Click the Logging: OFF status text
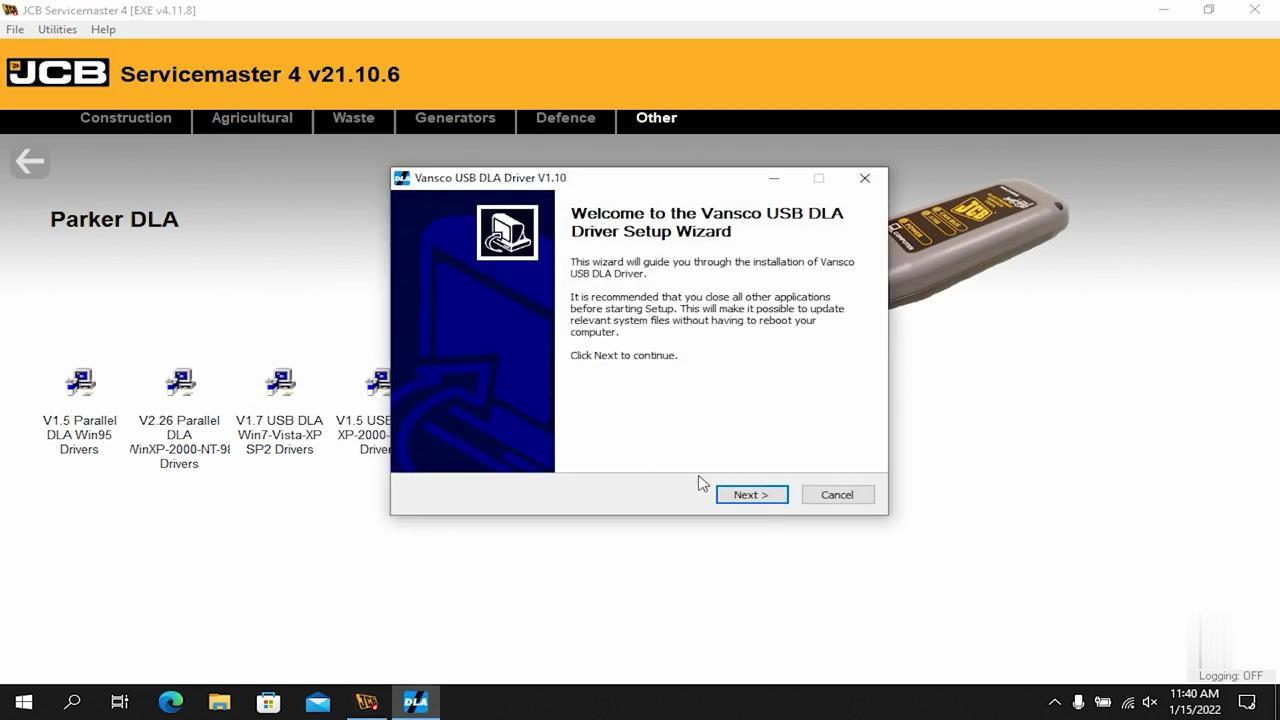This screenshot has height=720, width=1280. click(1231, 676)
